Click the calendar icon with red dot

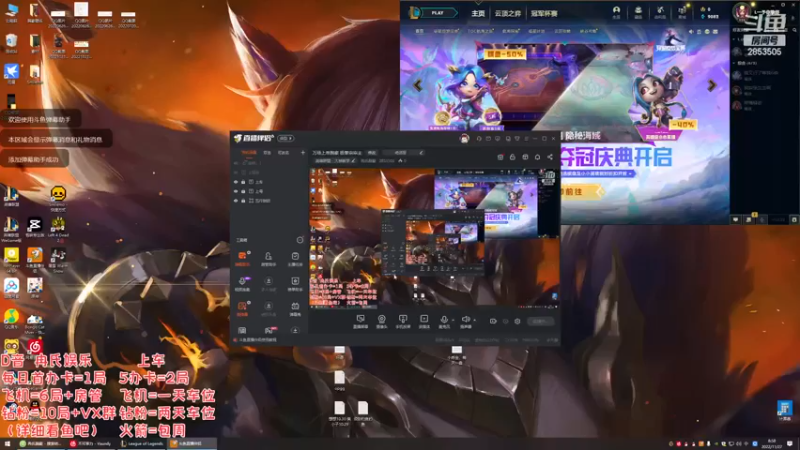pos(501,157)
